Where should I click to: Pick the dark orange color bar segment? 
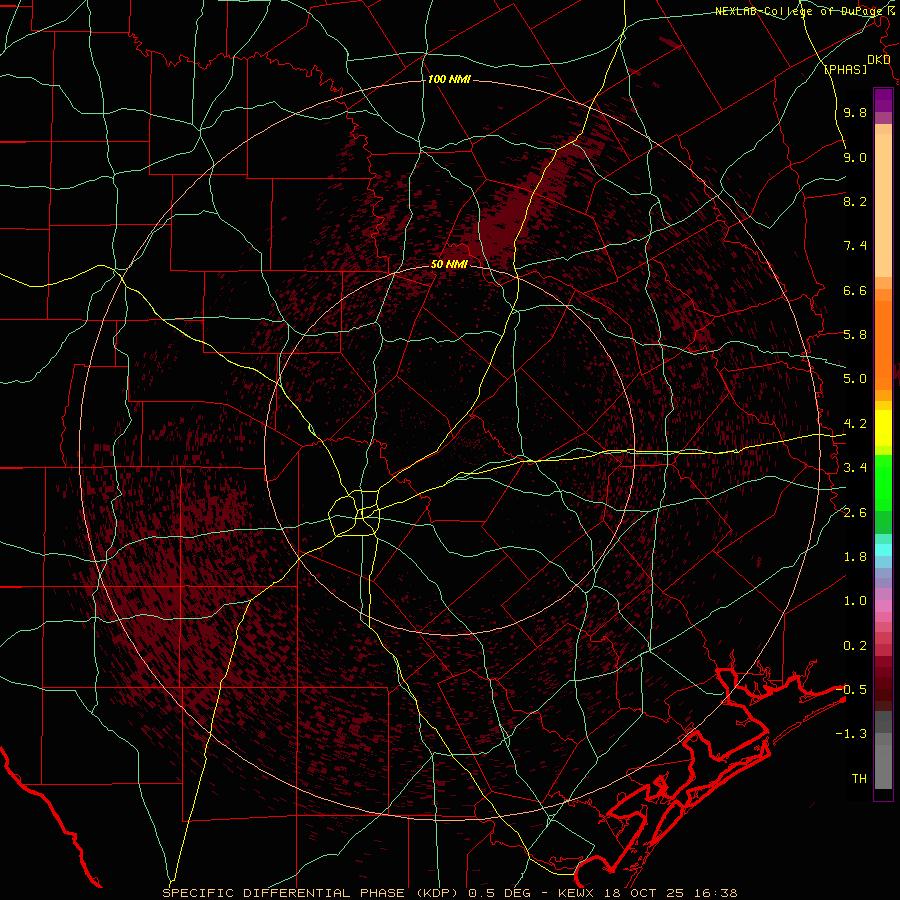pyautogui.click(x=883, y=344)
